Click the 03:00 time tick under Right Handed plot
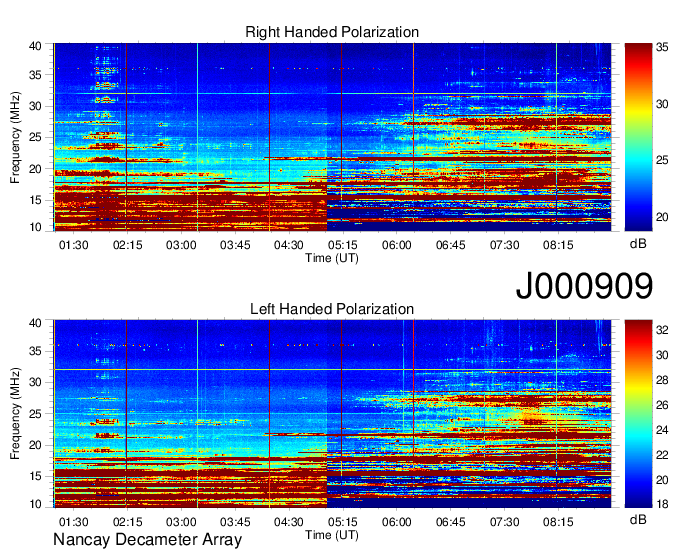The width and height of the screenshot is (680, 552). pyautogui.click(x=181, y=245)
